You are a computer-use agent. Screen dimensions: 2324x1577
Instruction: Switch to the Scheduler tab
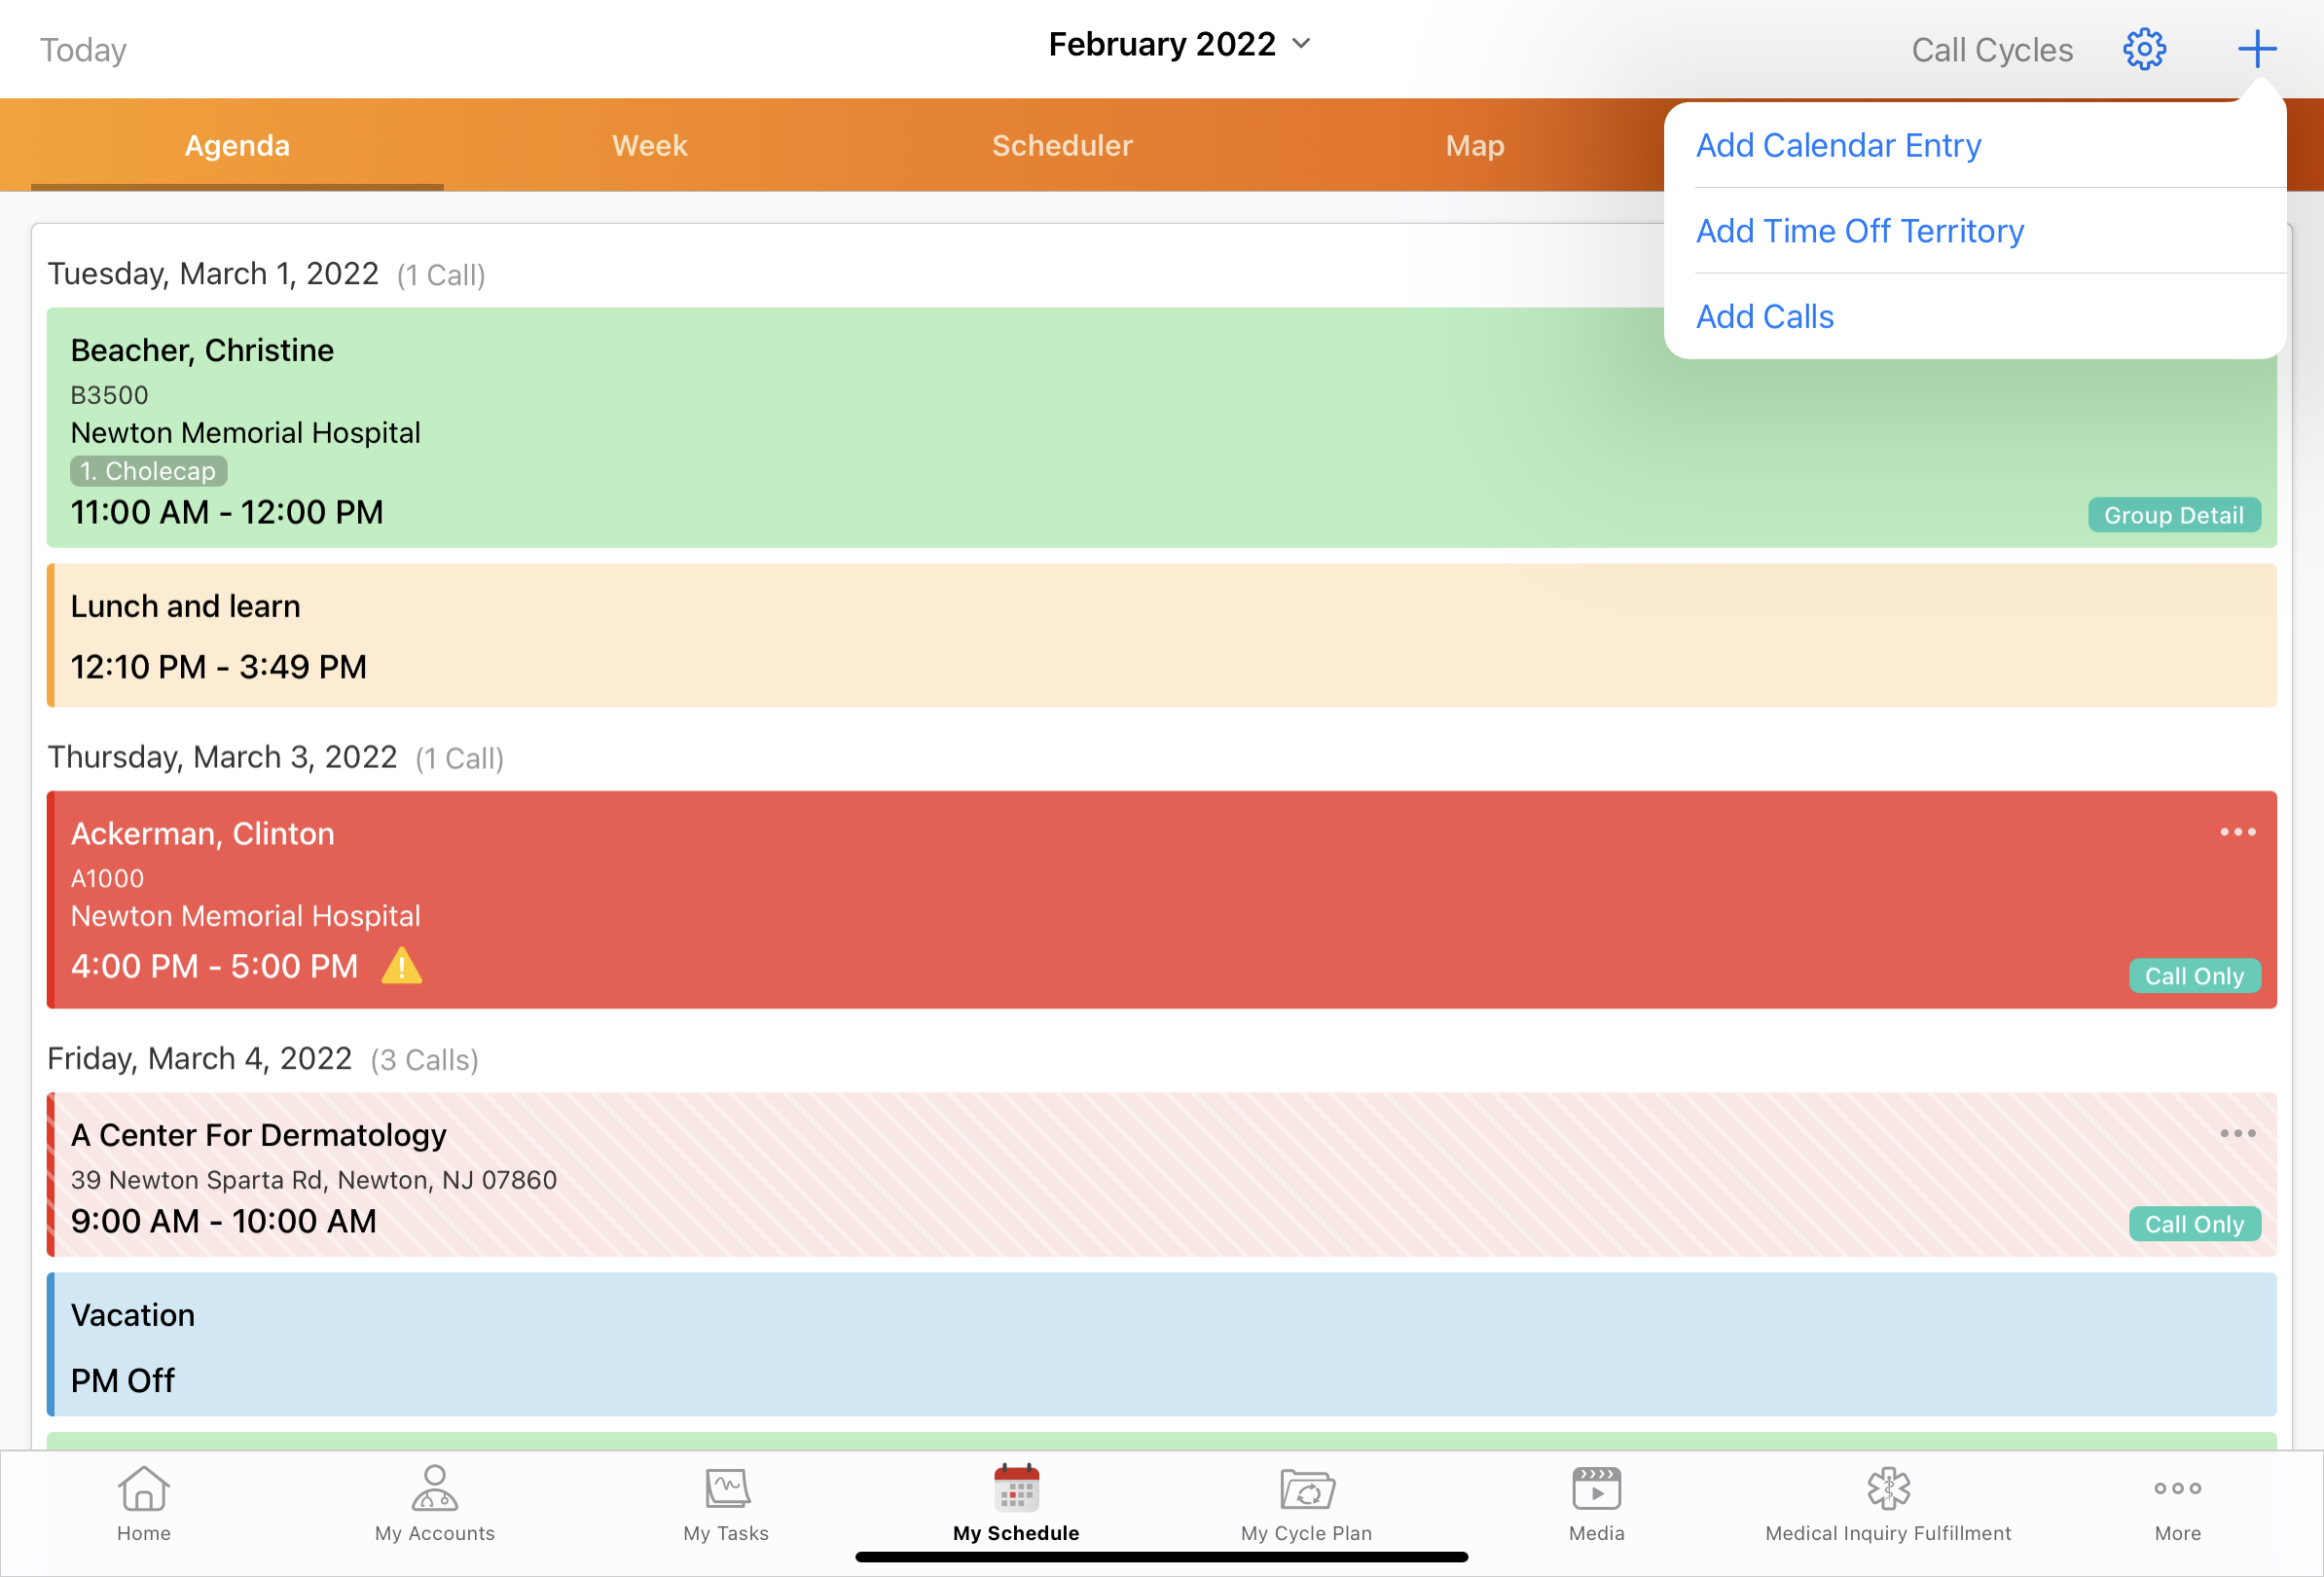(1062, 146)
